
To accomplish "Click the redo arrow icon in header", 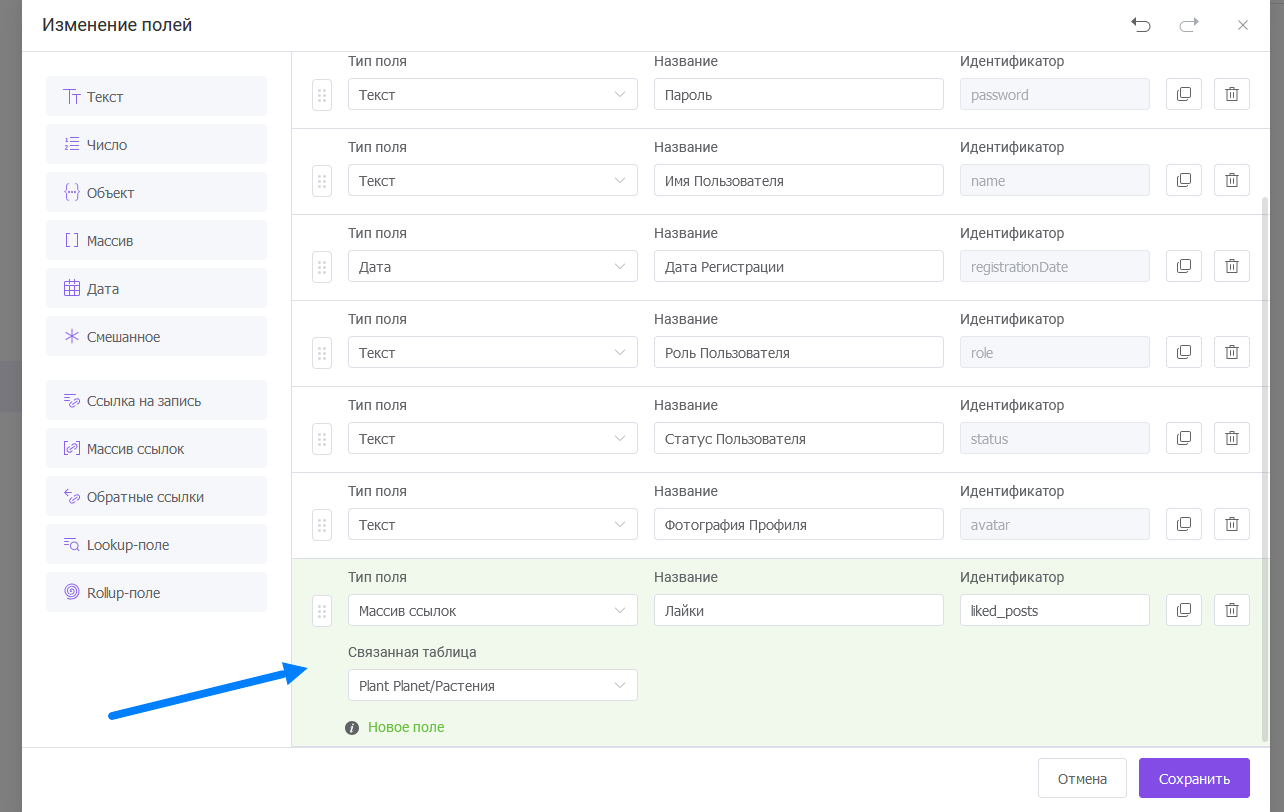I will tap(1189, 25).
